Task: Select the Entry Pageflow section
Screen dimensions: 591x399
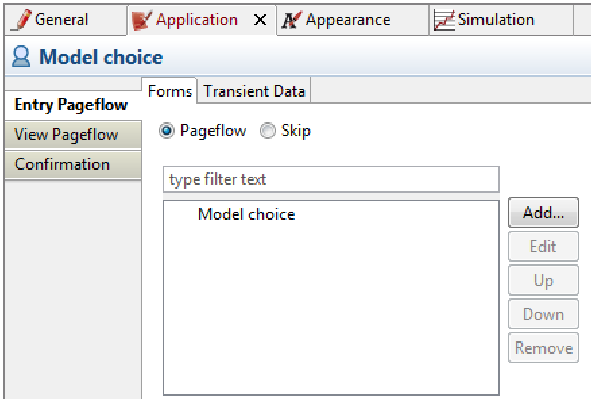Action: [73, 105]
